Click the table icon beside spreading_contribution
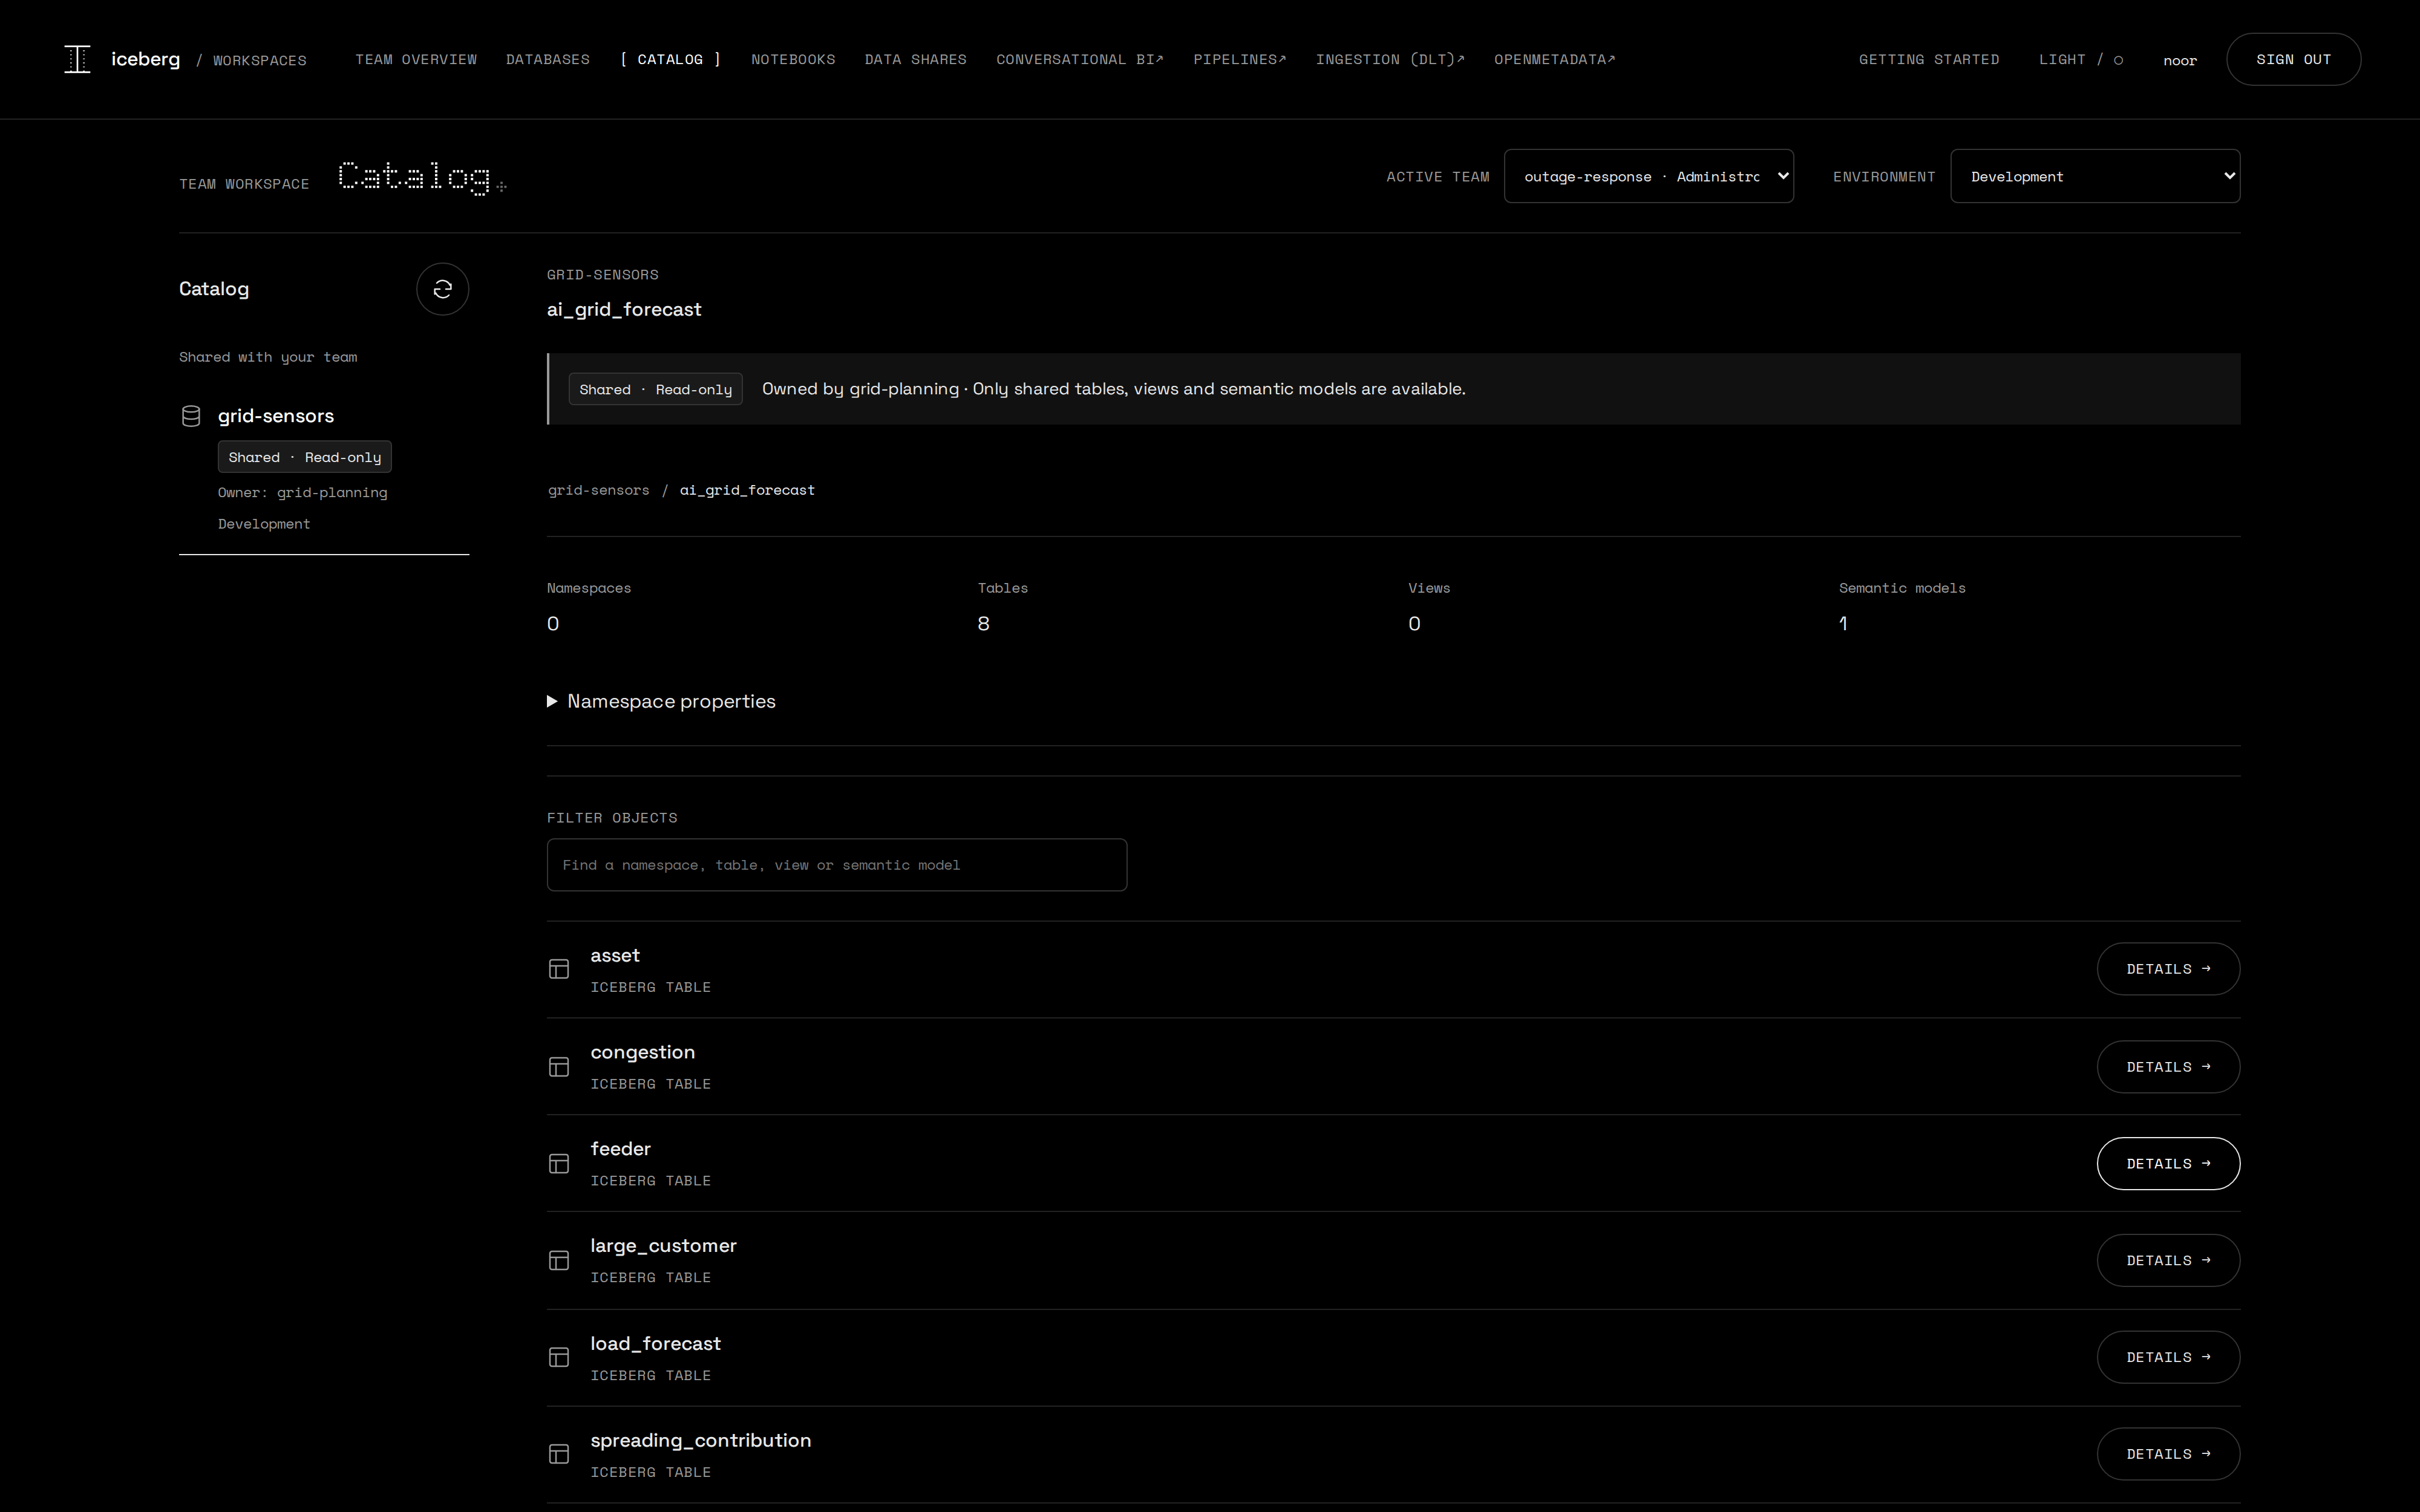 (559, 1454)
